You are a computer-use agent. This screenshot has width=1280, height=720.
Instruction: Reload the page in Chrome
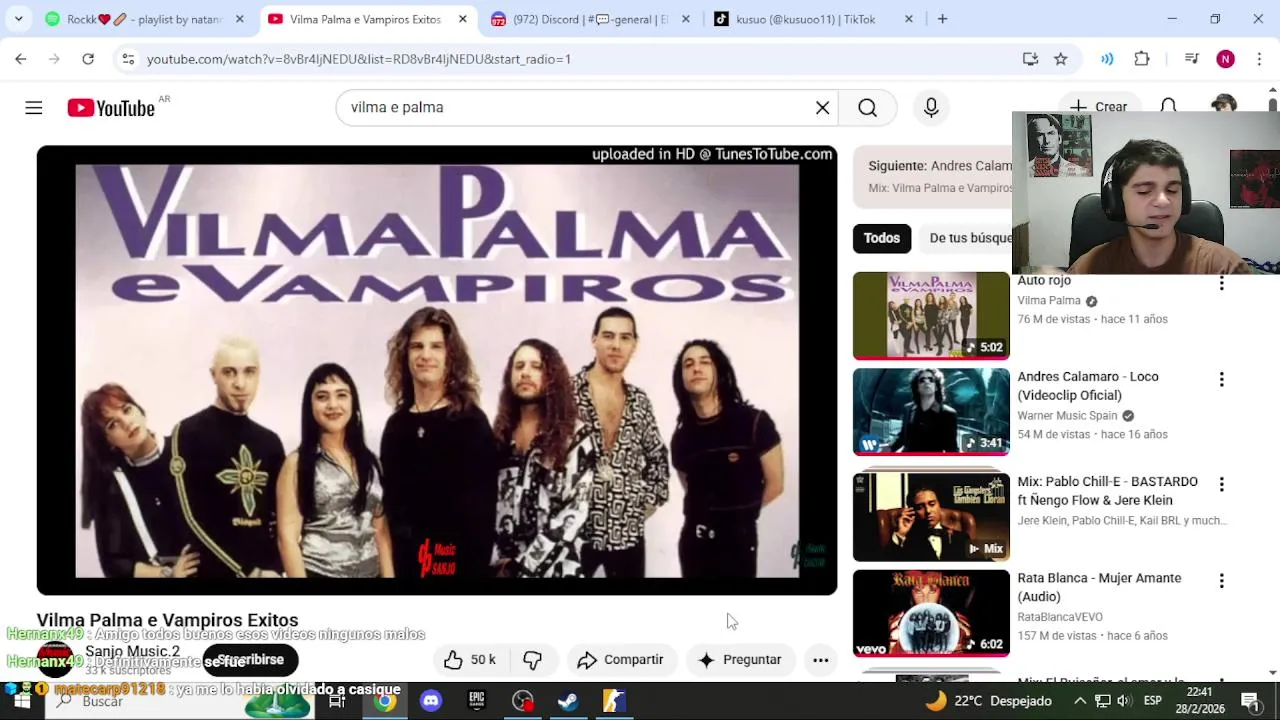click(x=88, y=59)
